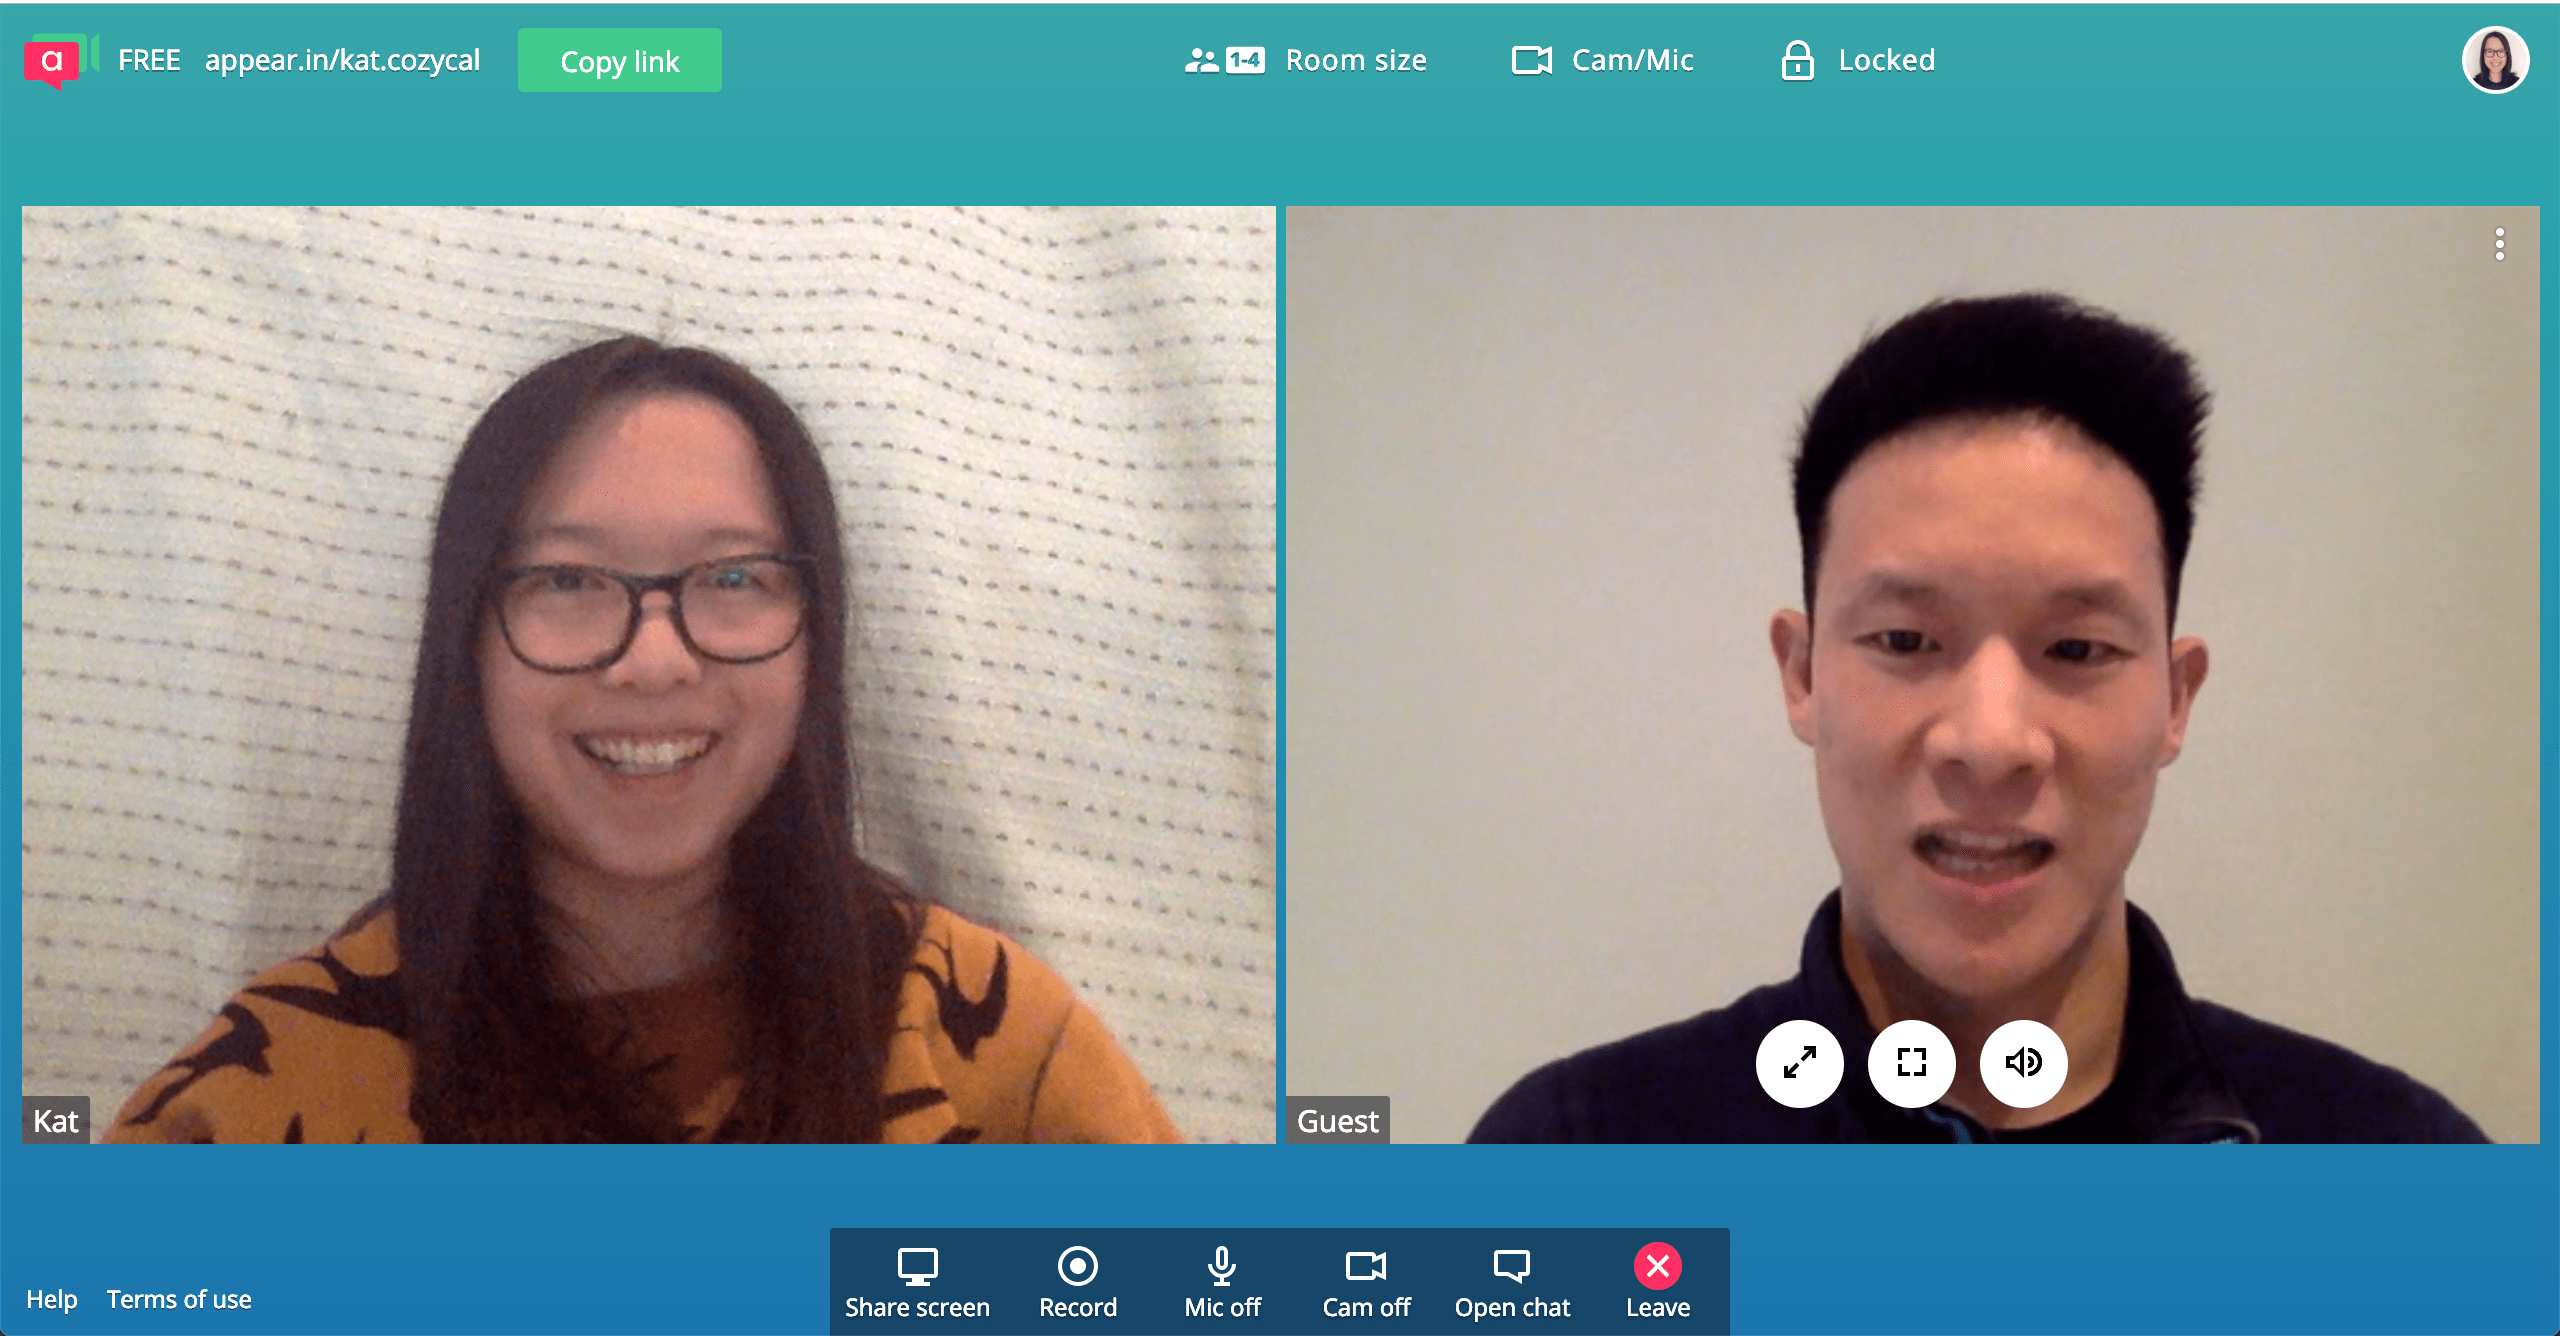Viewport: 2560px width, 1336px height.
Task: Click the appear.in/kat.cozycal room name
Action: click(x=343, y=60)
